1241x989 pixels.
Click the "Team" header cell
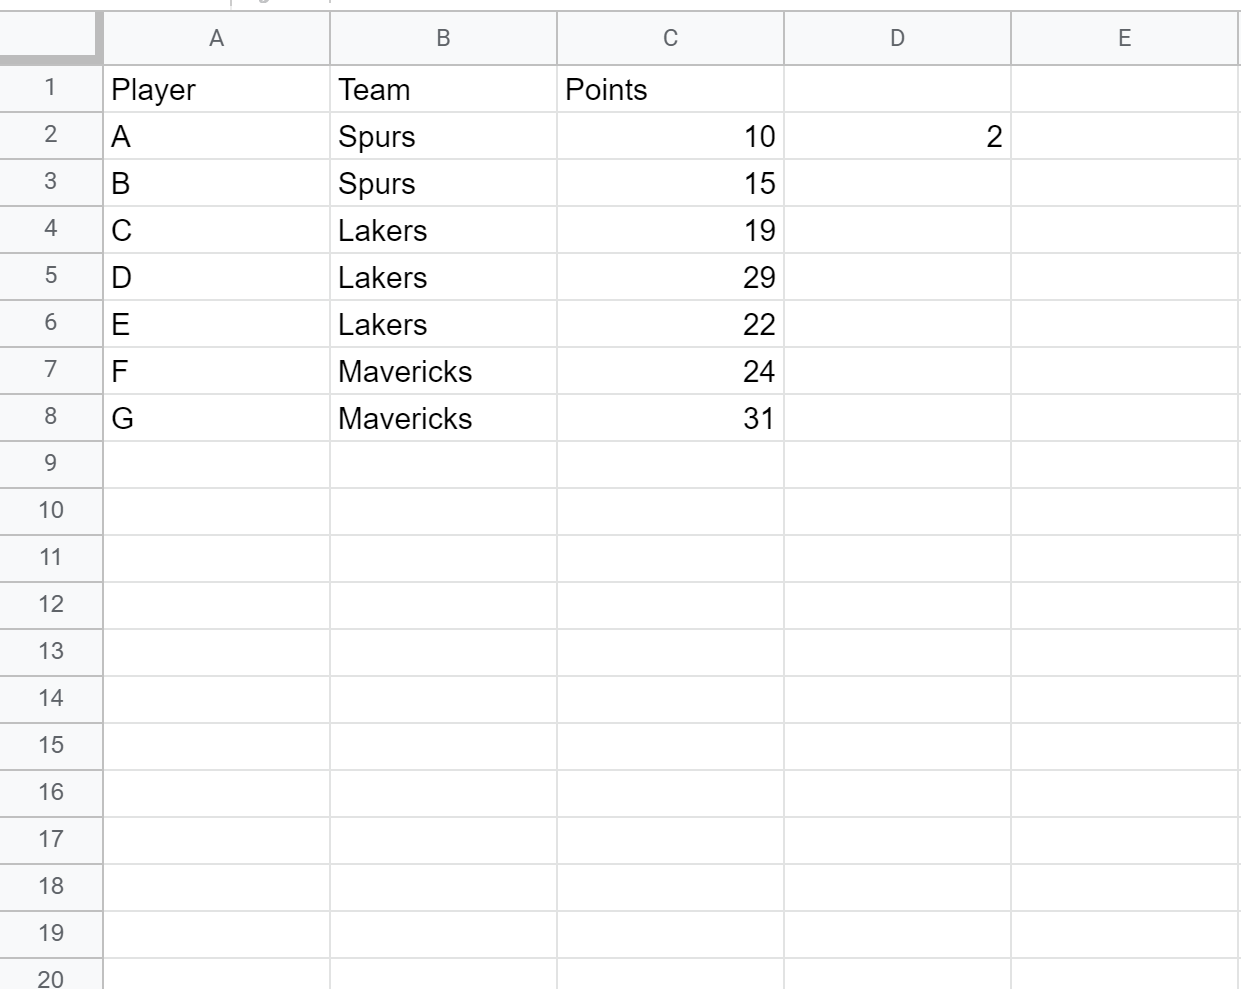[443, 89]
